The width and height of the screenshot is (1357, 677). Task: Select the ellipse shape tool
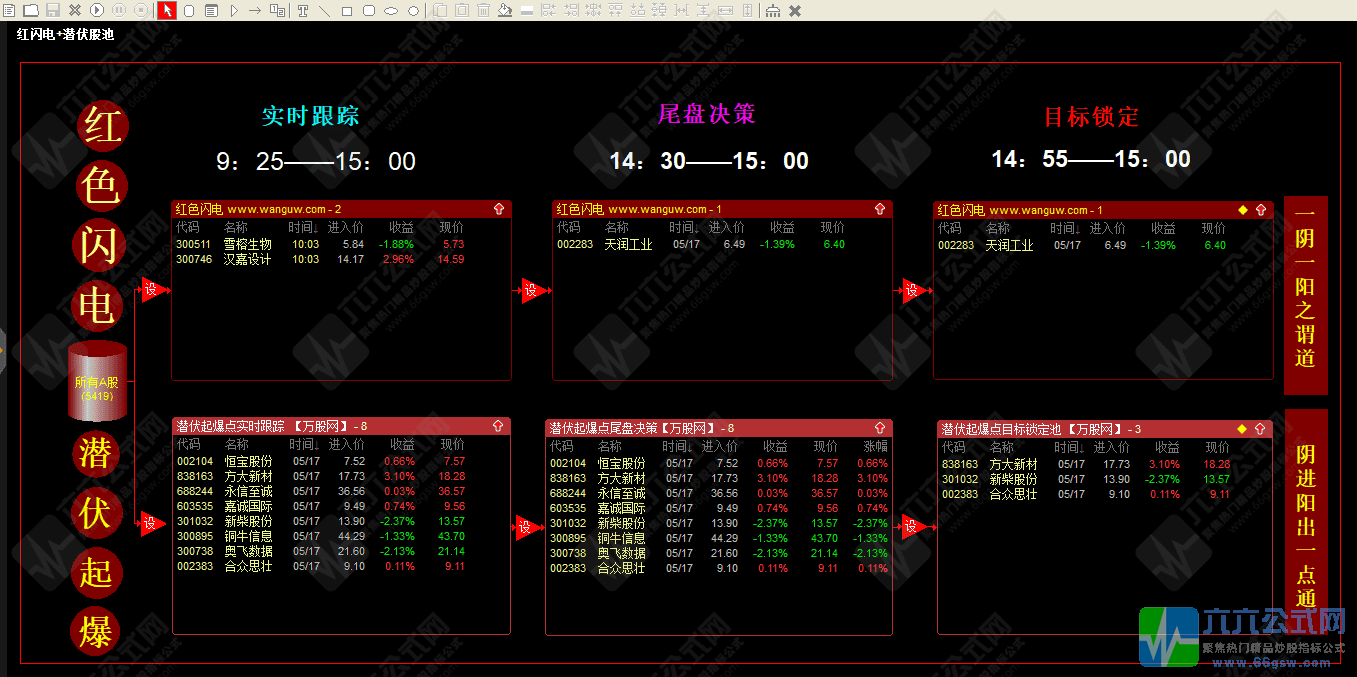(390, 10)
